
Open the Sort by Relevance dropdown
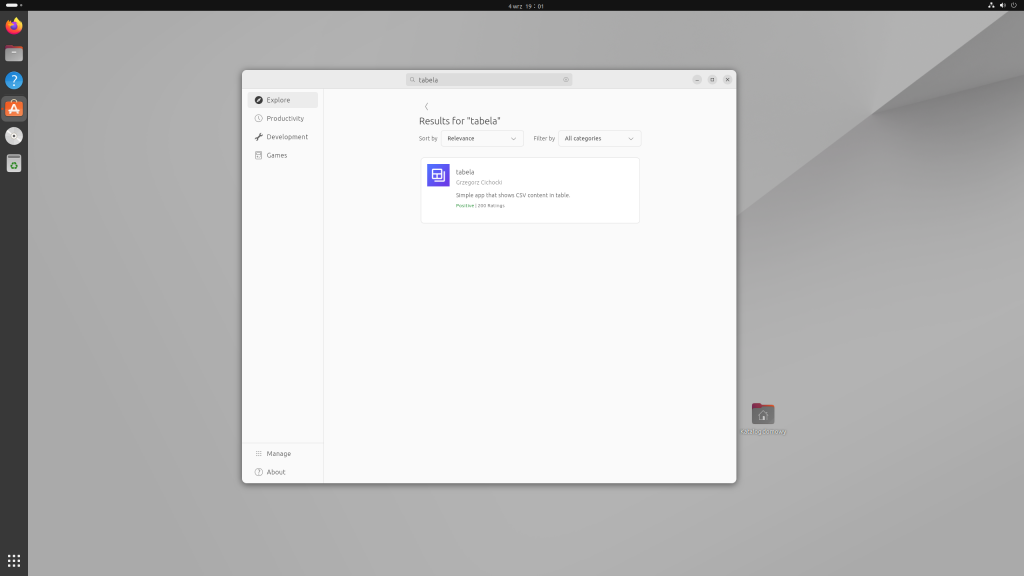482,138
